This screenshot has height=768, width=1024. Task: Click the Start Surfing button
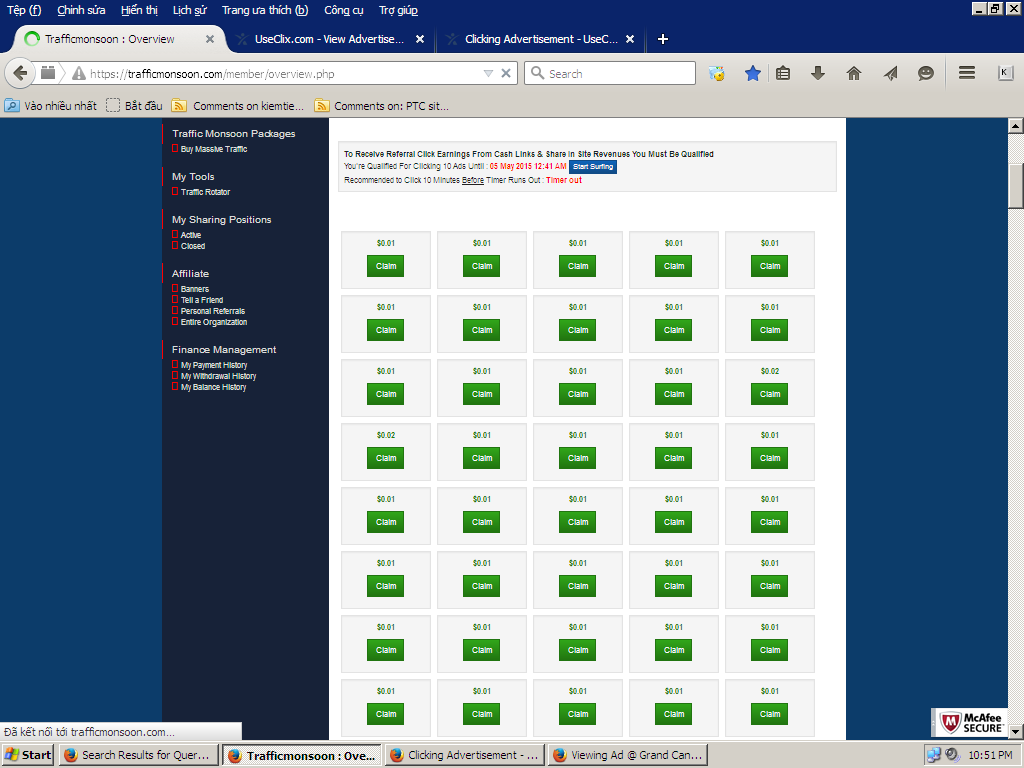tap(592, 167)
